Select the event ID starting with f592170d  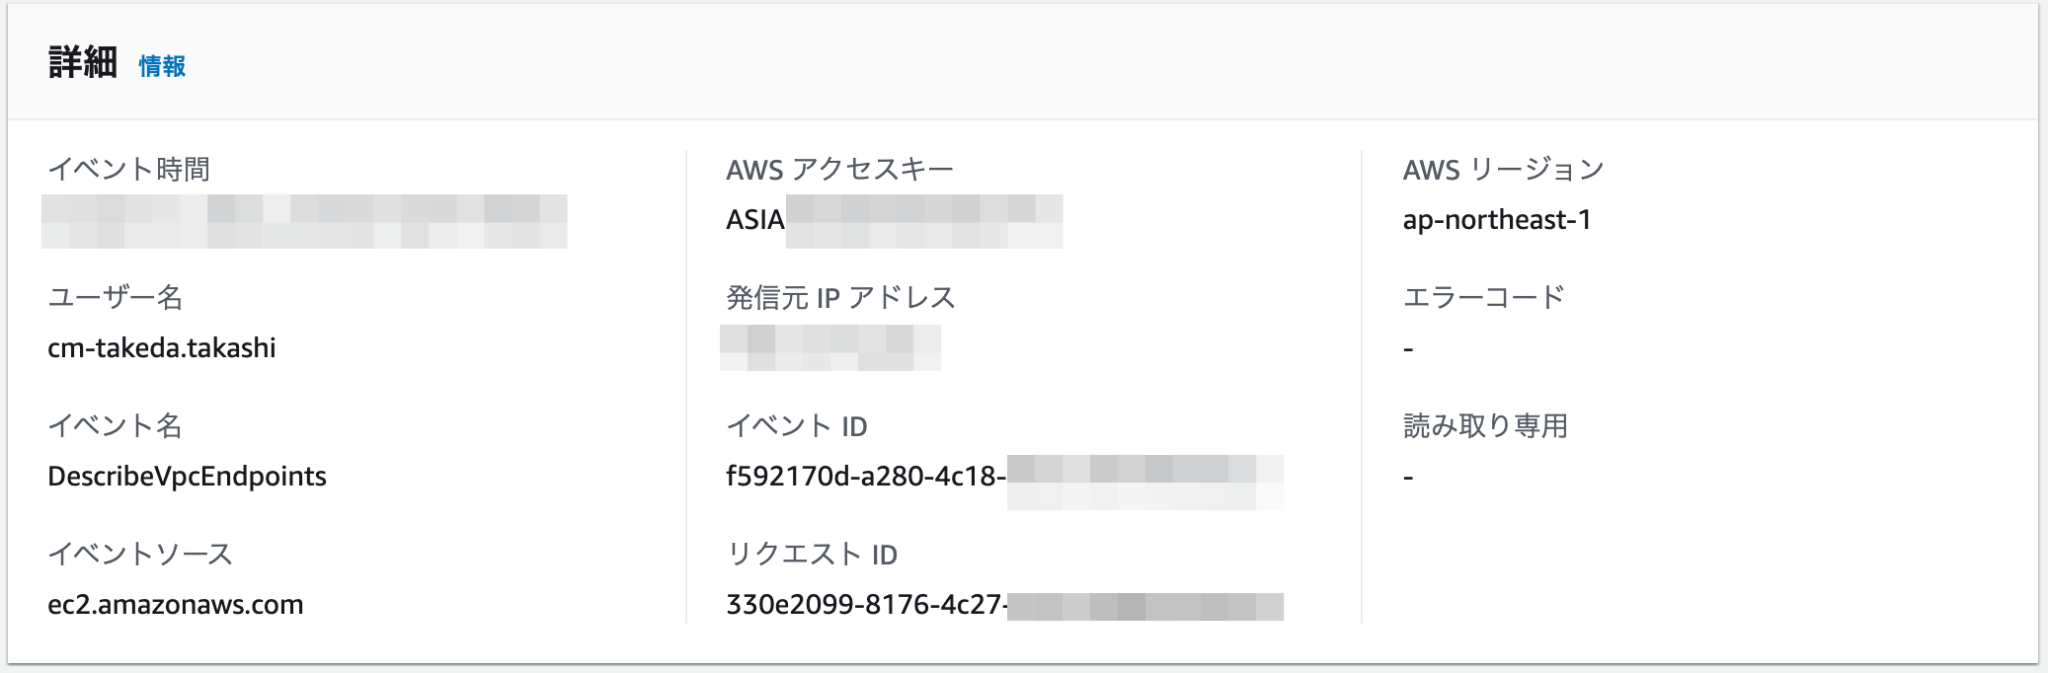point(870,477)
